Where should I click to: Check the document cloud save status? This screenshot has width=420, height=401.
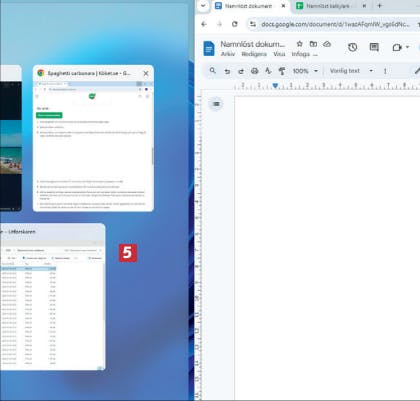tap(327, 44)
